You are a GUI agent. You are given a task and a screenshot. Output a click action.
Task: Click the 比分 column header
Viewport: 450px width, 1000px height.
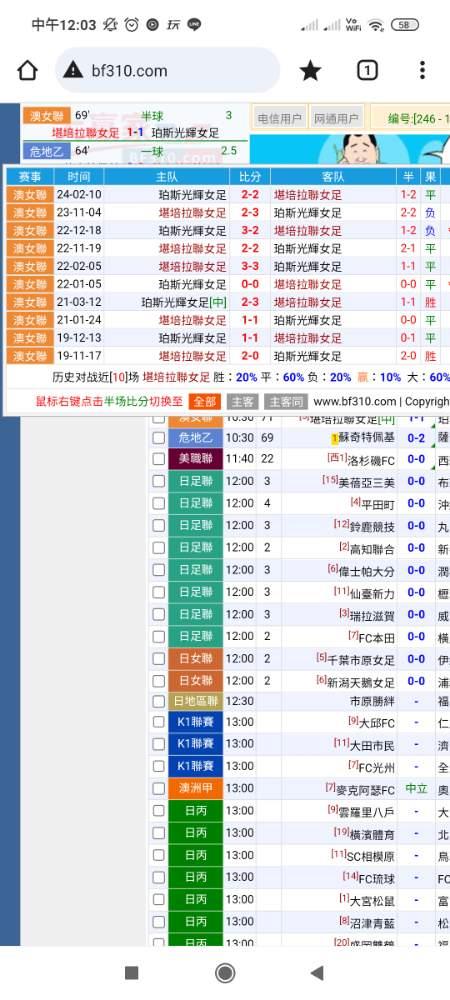[250, 177]
